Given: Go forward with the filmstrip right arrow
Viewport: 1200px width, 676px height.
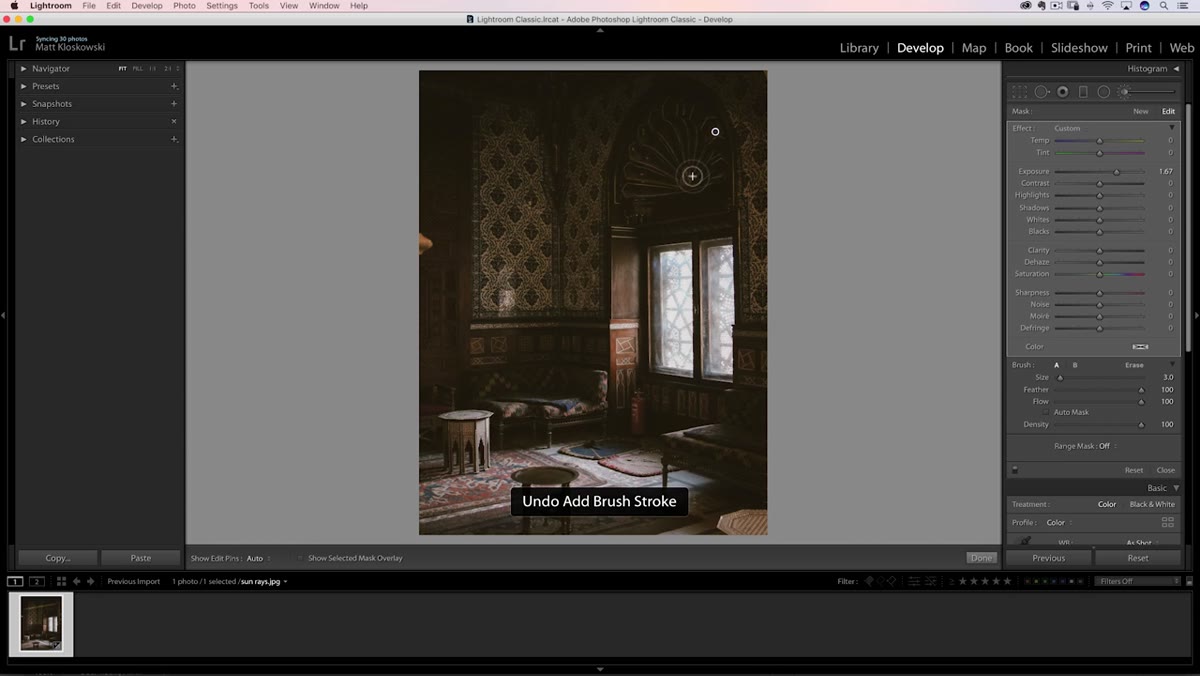Looking at the screenshot, I should (91, 581).
